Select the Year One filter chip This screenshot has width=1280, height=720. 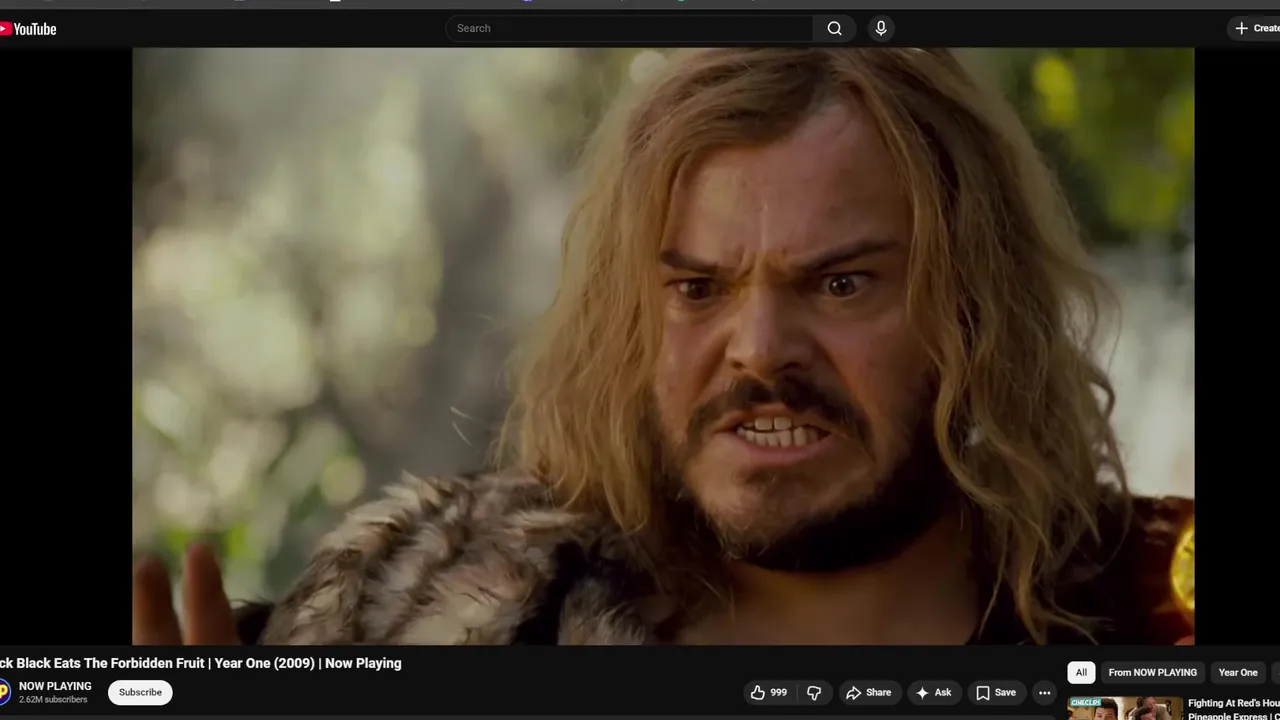[1238, 672]
